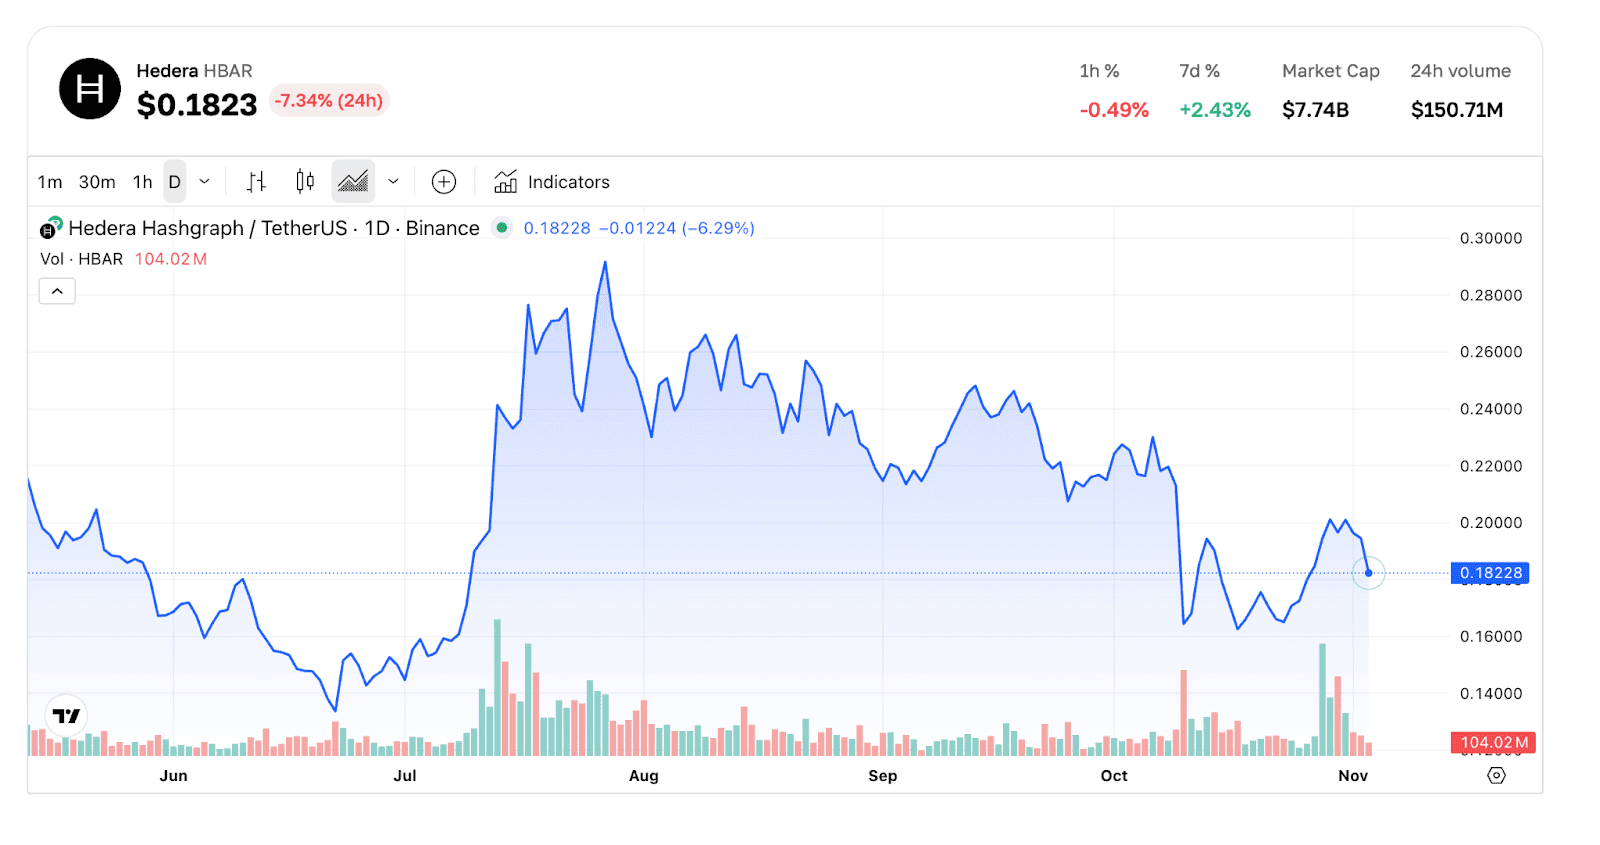
Task: Select the D daily interval
Action: point(175,182)
